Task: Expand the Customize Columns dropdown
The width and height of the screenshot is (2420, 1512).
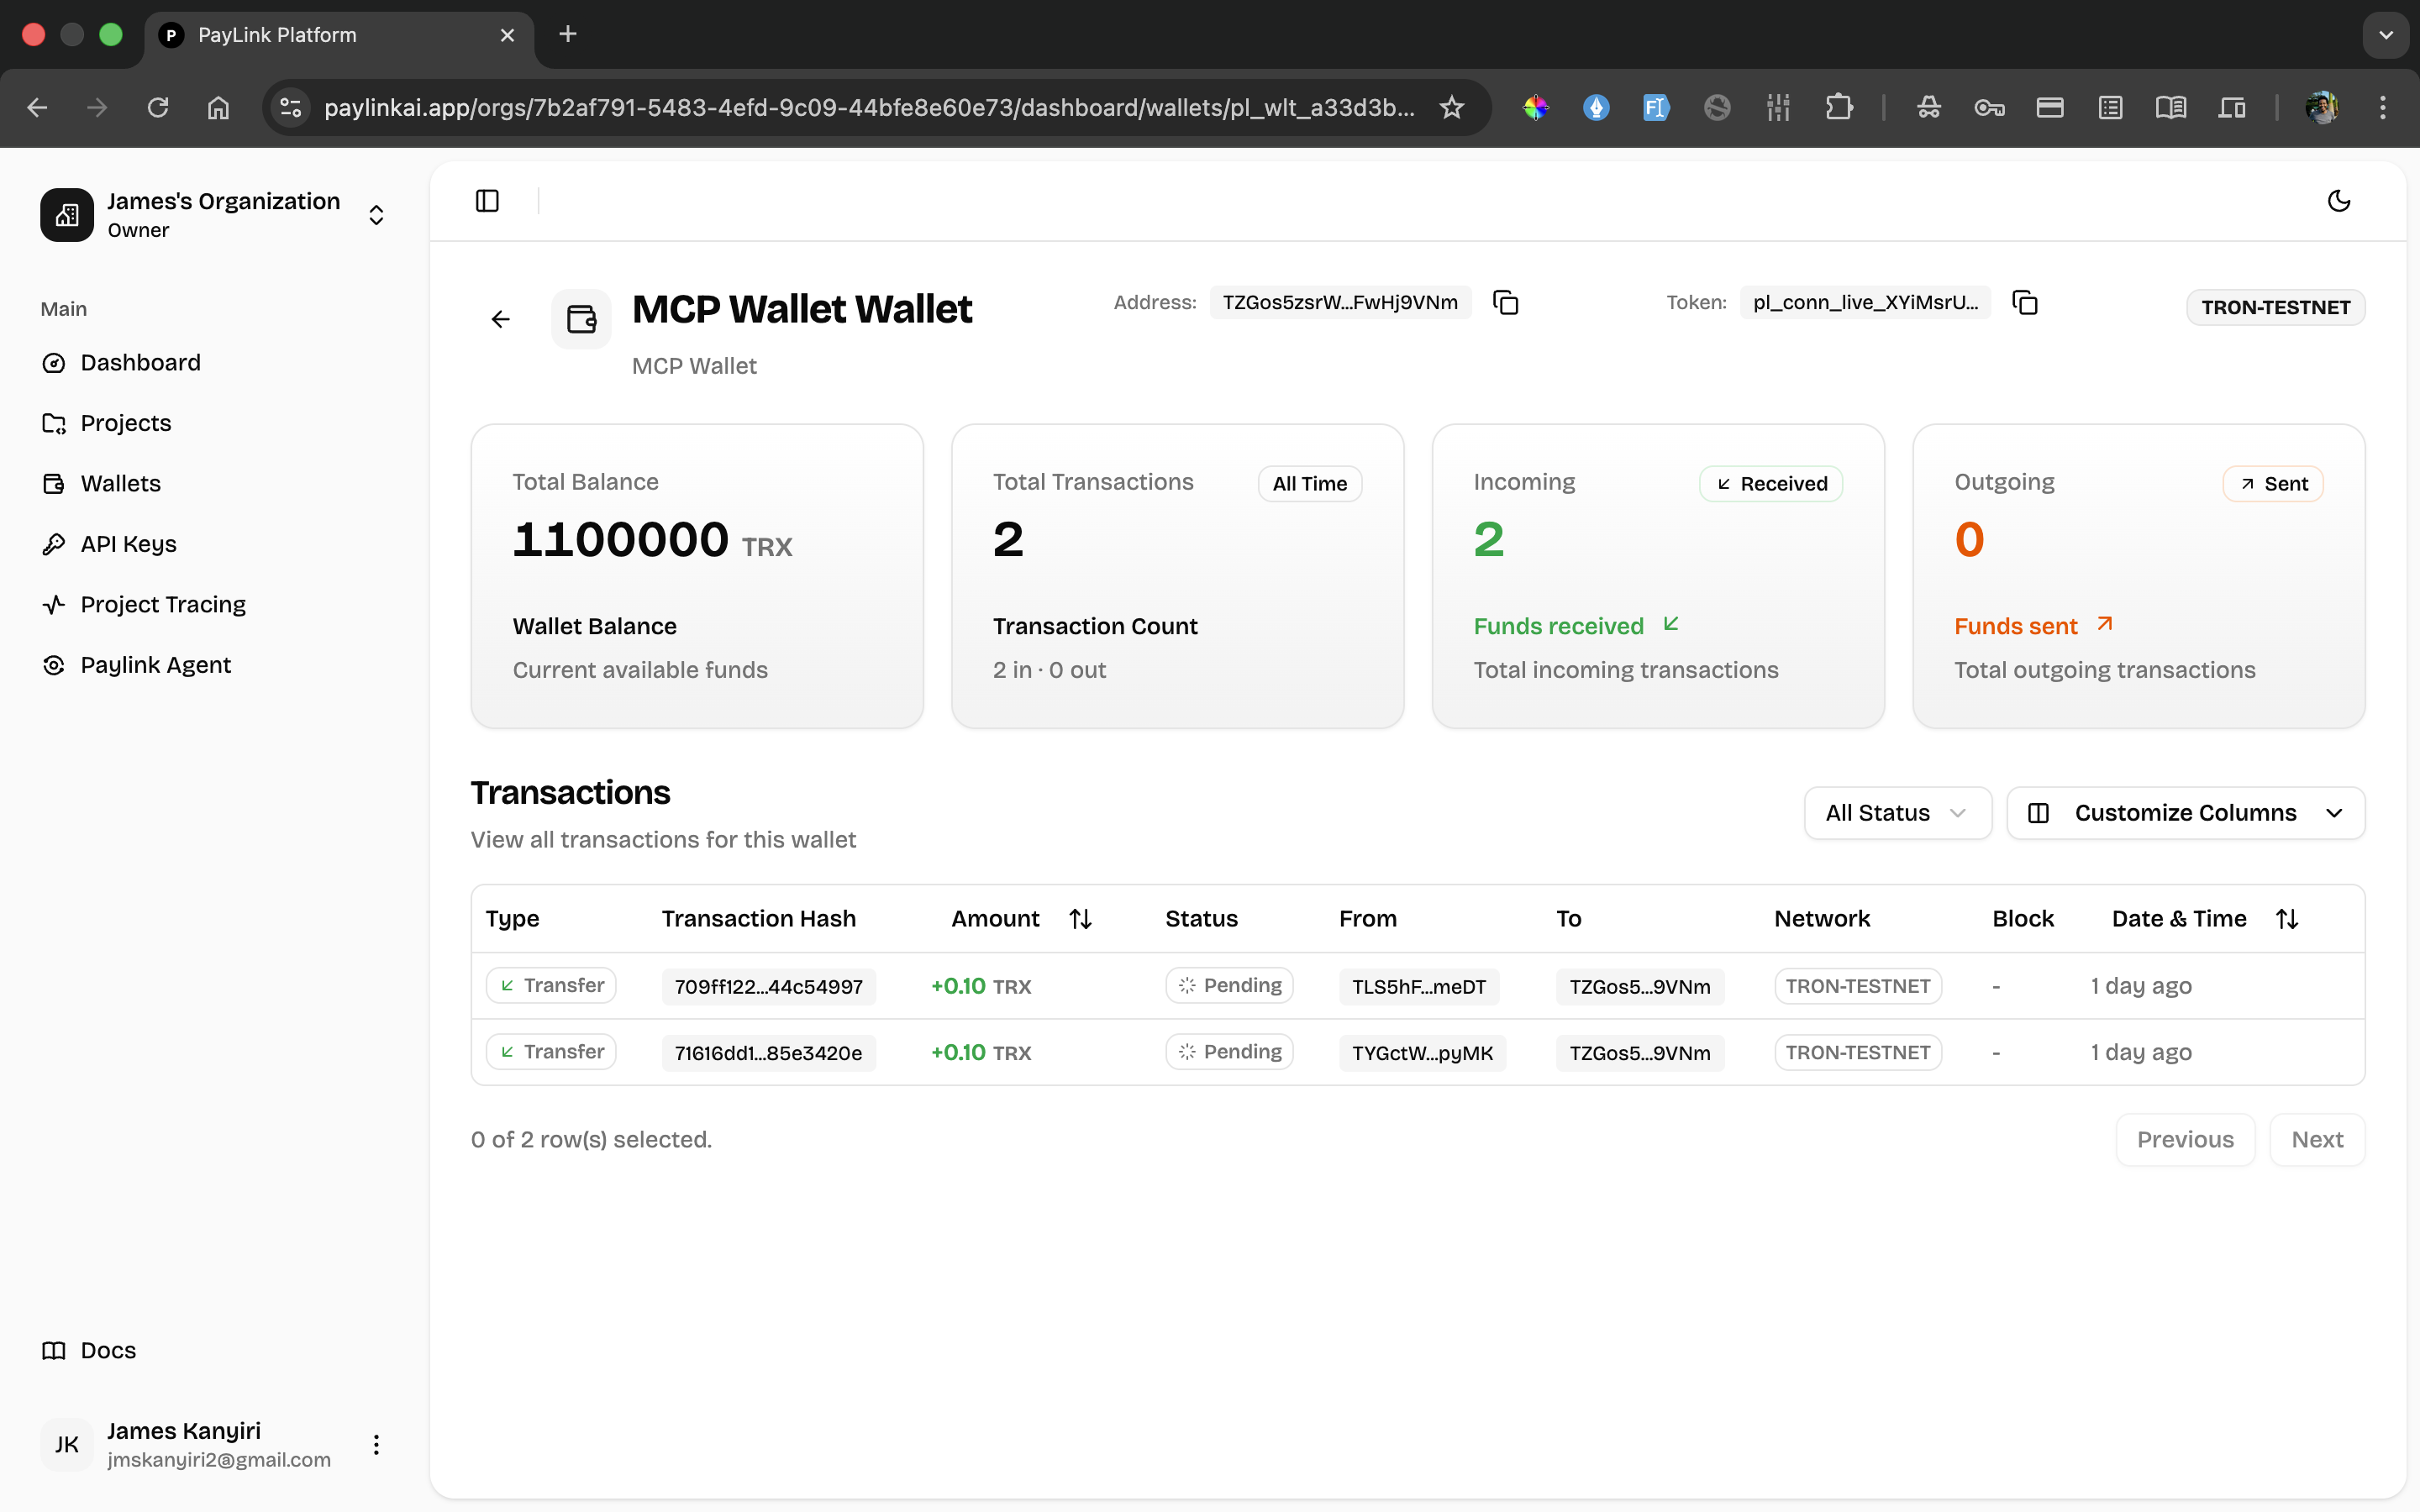Action: pos(2186,812)
